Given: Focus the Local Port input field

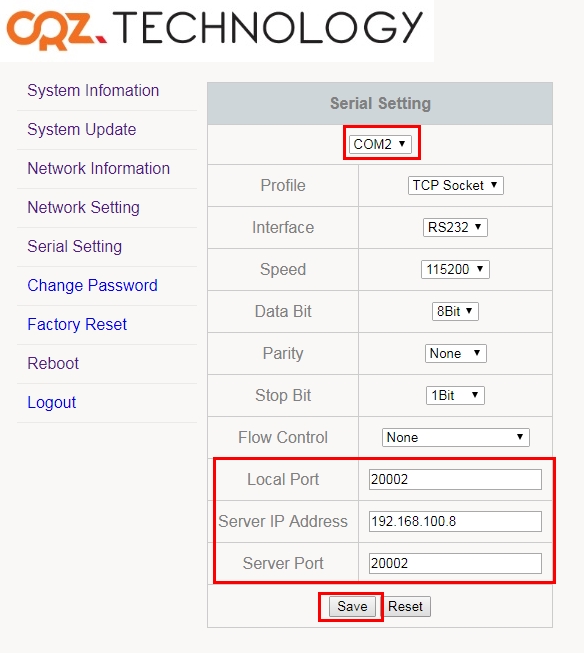Looking at the screenshot, I should [x=455, y=480].
